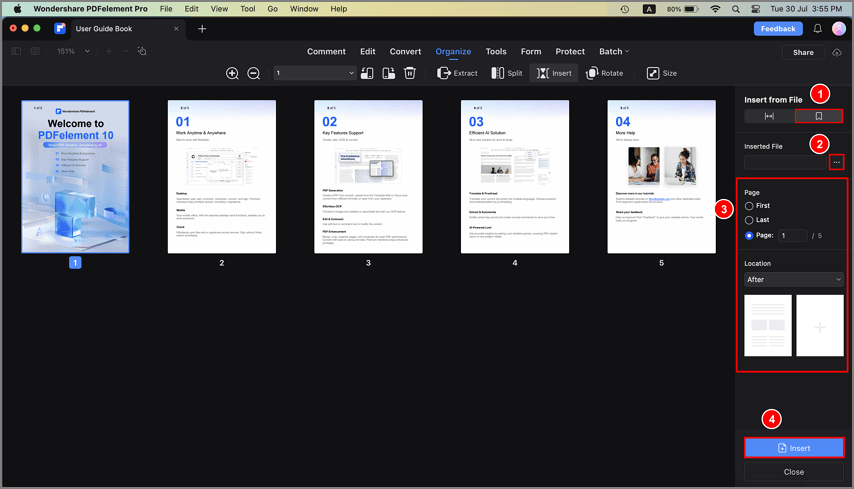The image size is (854, 489).
Task: Click the zoom minus button near 151%
Action: coord(125,51)
